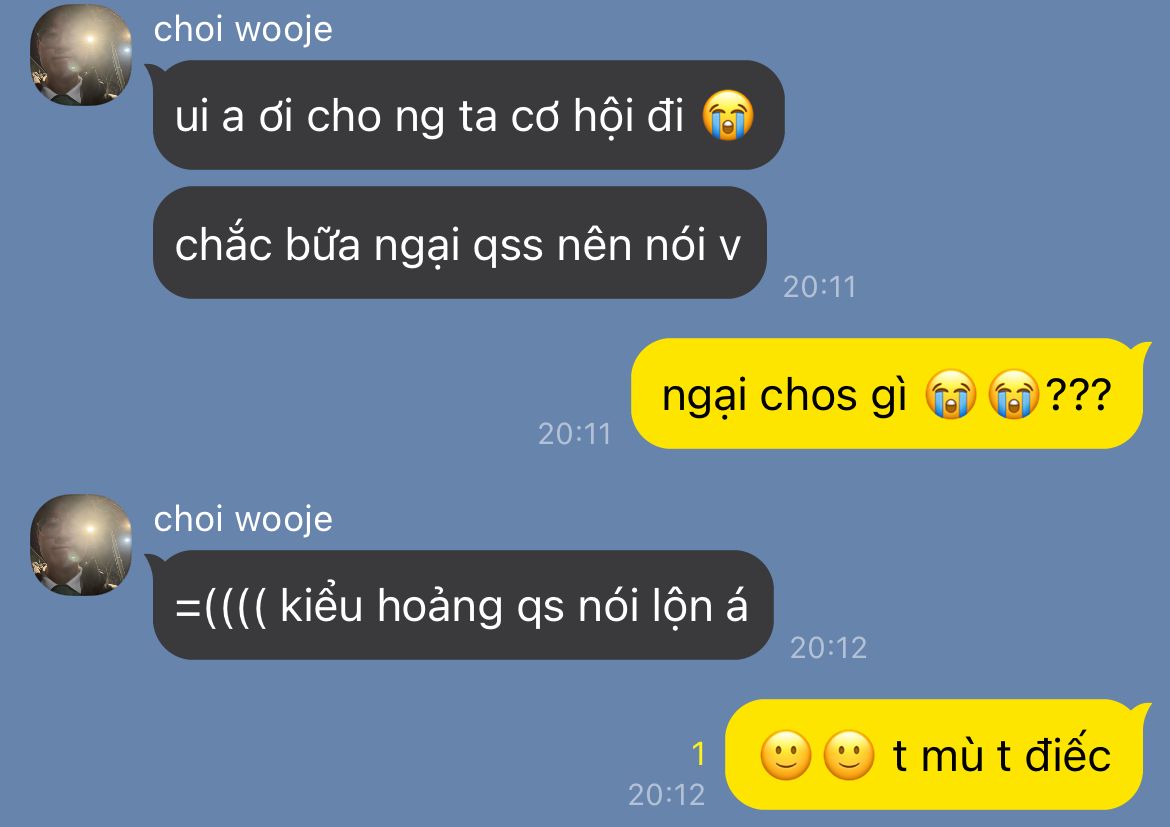This screenshot has width=1170, height=827.
Task: Tap the '???' in the yellow message
Action: click(x=1079, y=395)
